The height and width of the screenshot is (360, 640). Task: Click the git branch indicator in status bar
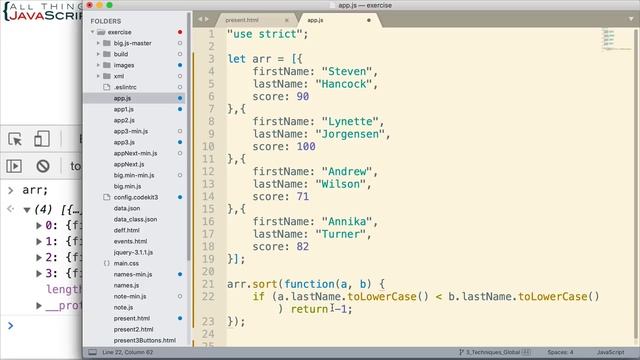[x=494, y=352]
